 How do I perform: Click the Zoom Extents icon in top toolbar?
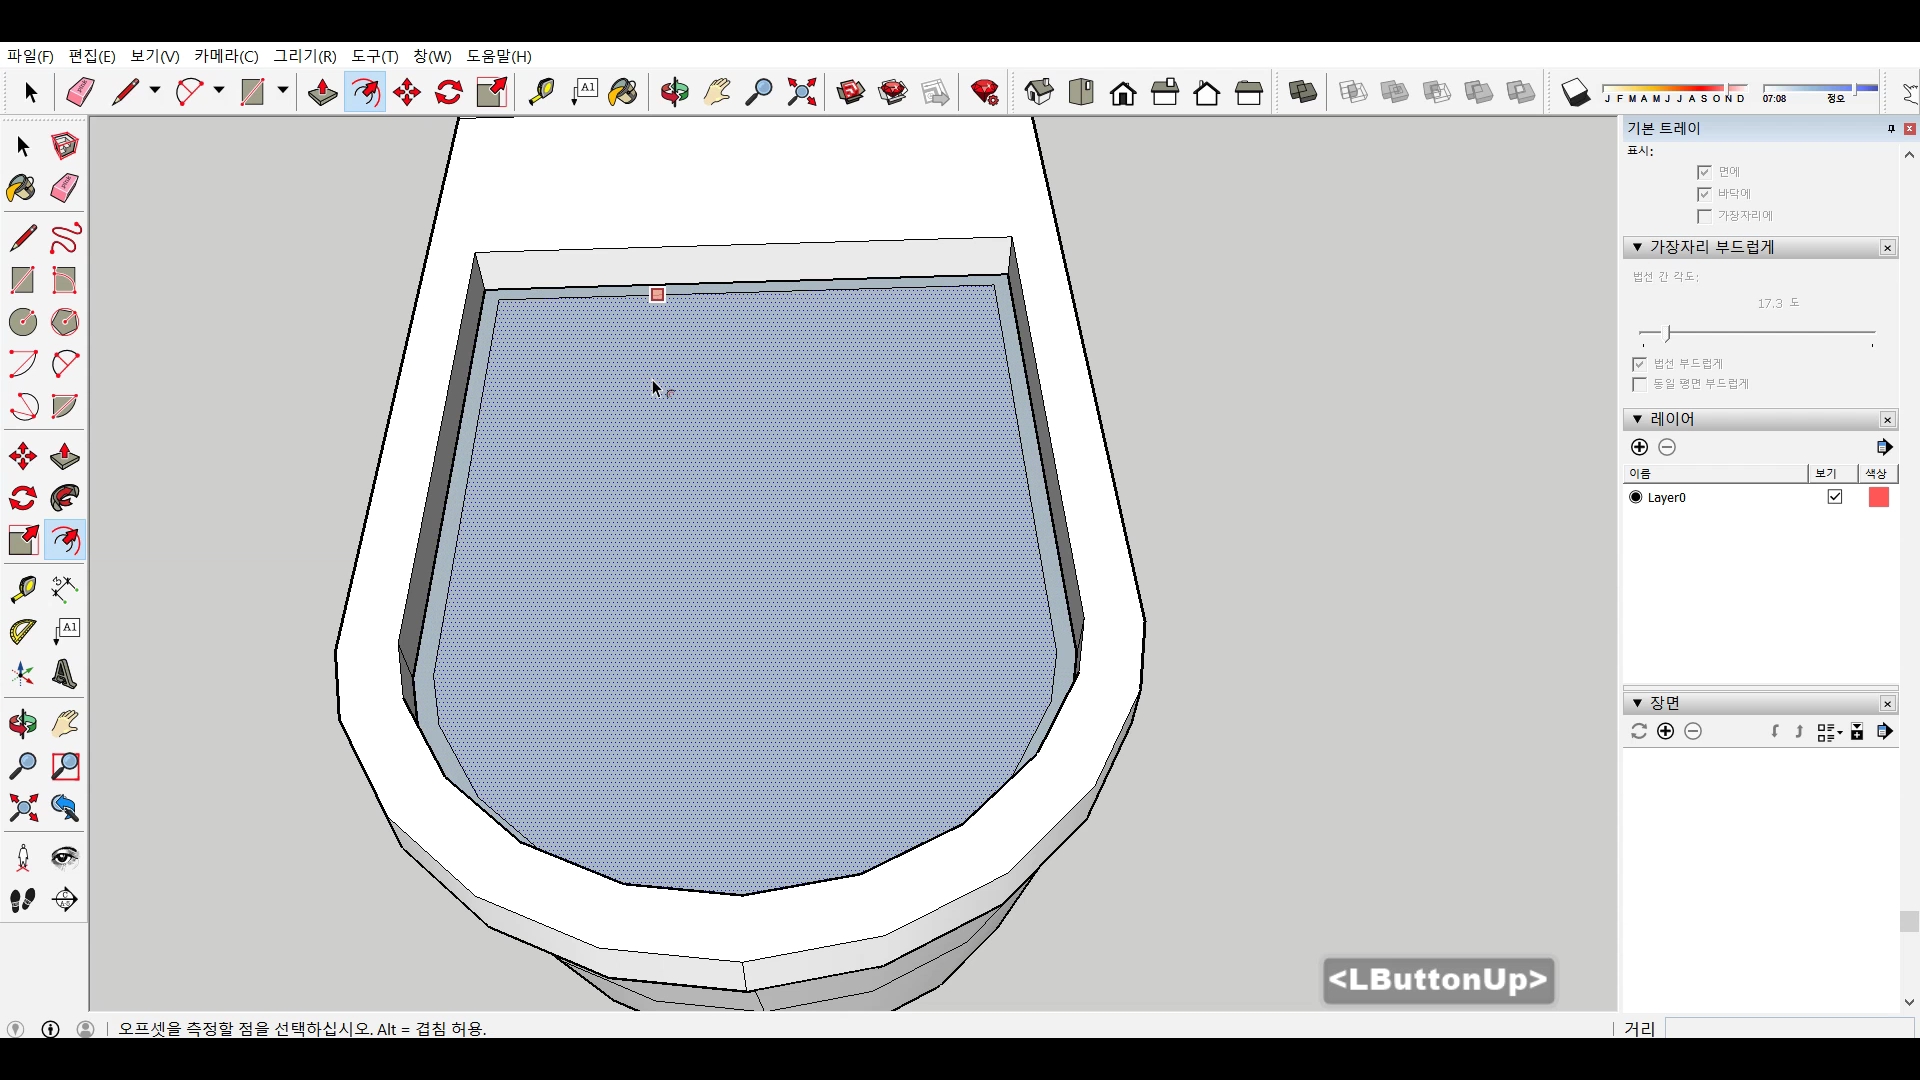[x=801, y=92]
